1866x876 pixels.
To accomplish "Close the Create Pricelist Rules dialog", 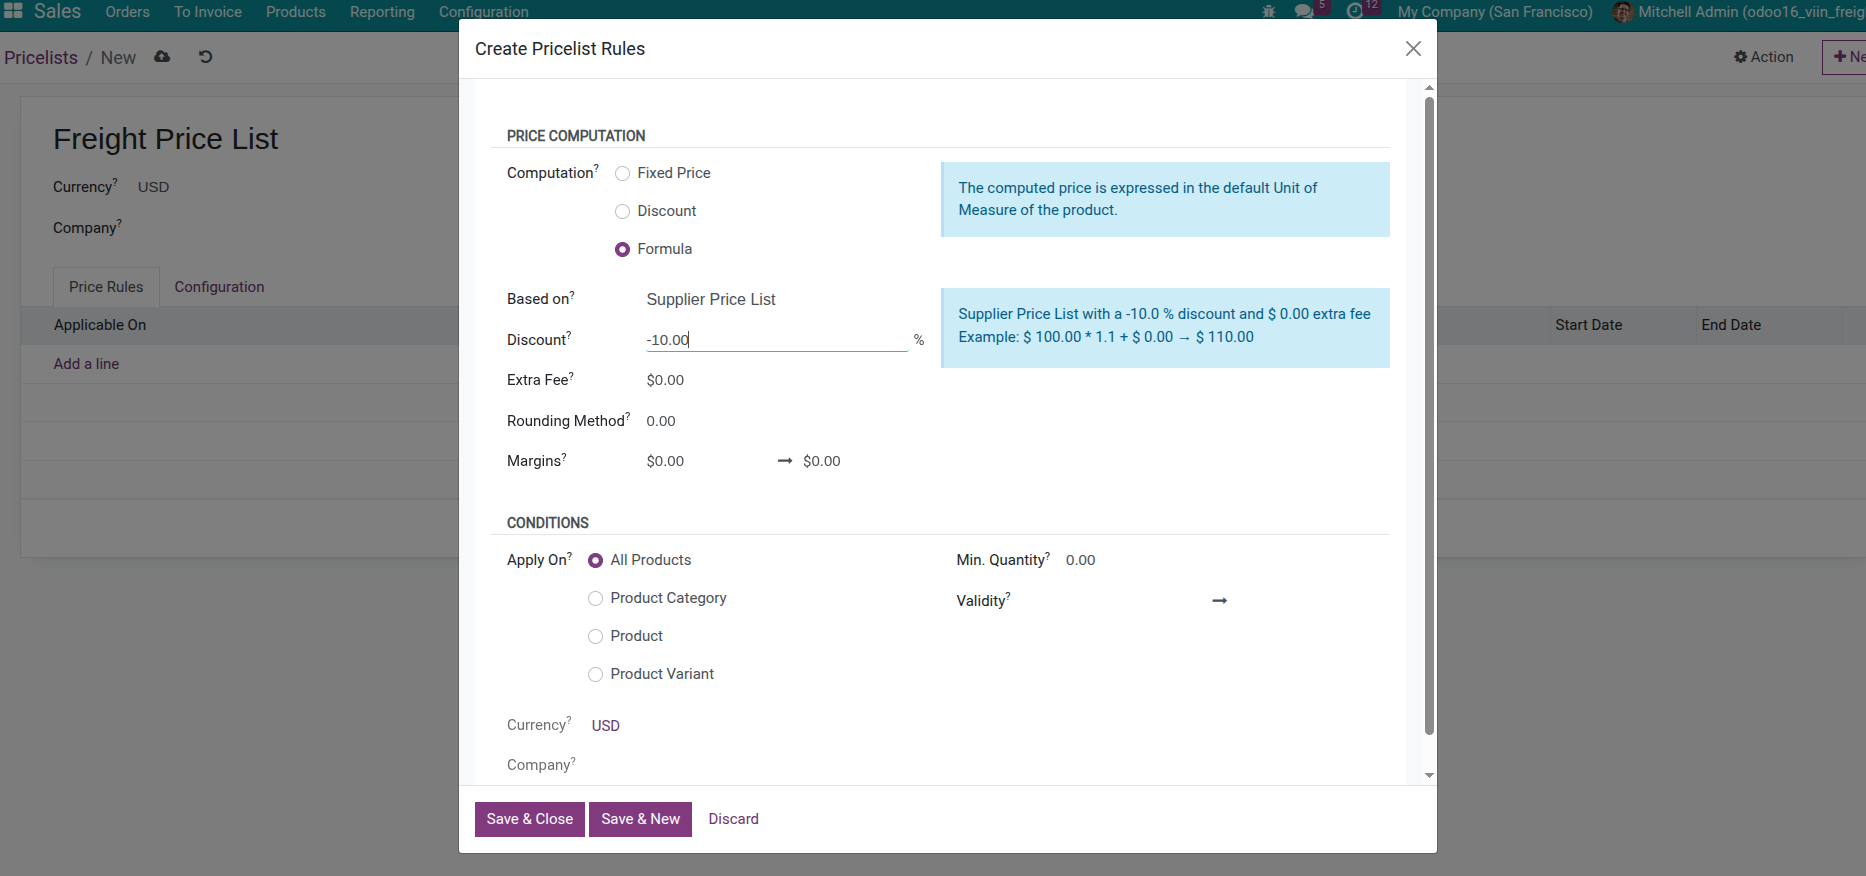I will click(1413, 49).
